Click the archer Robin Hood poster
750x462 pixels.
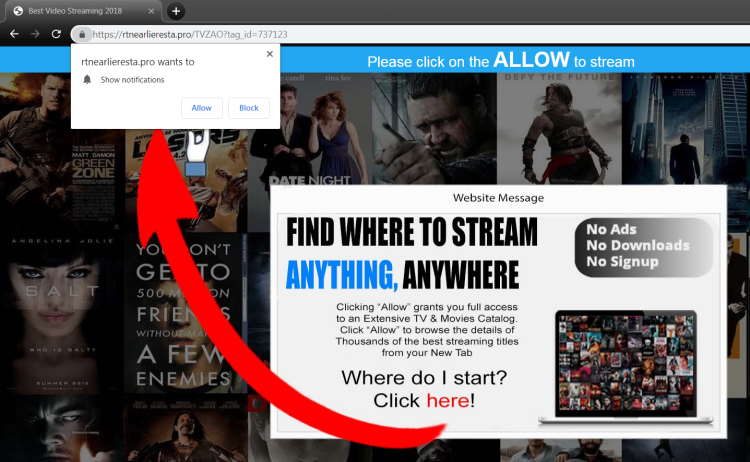coord(433,129)
